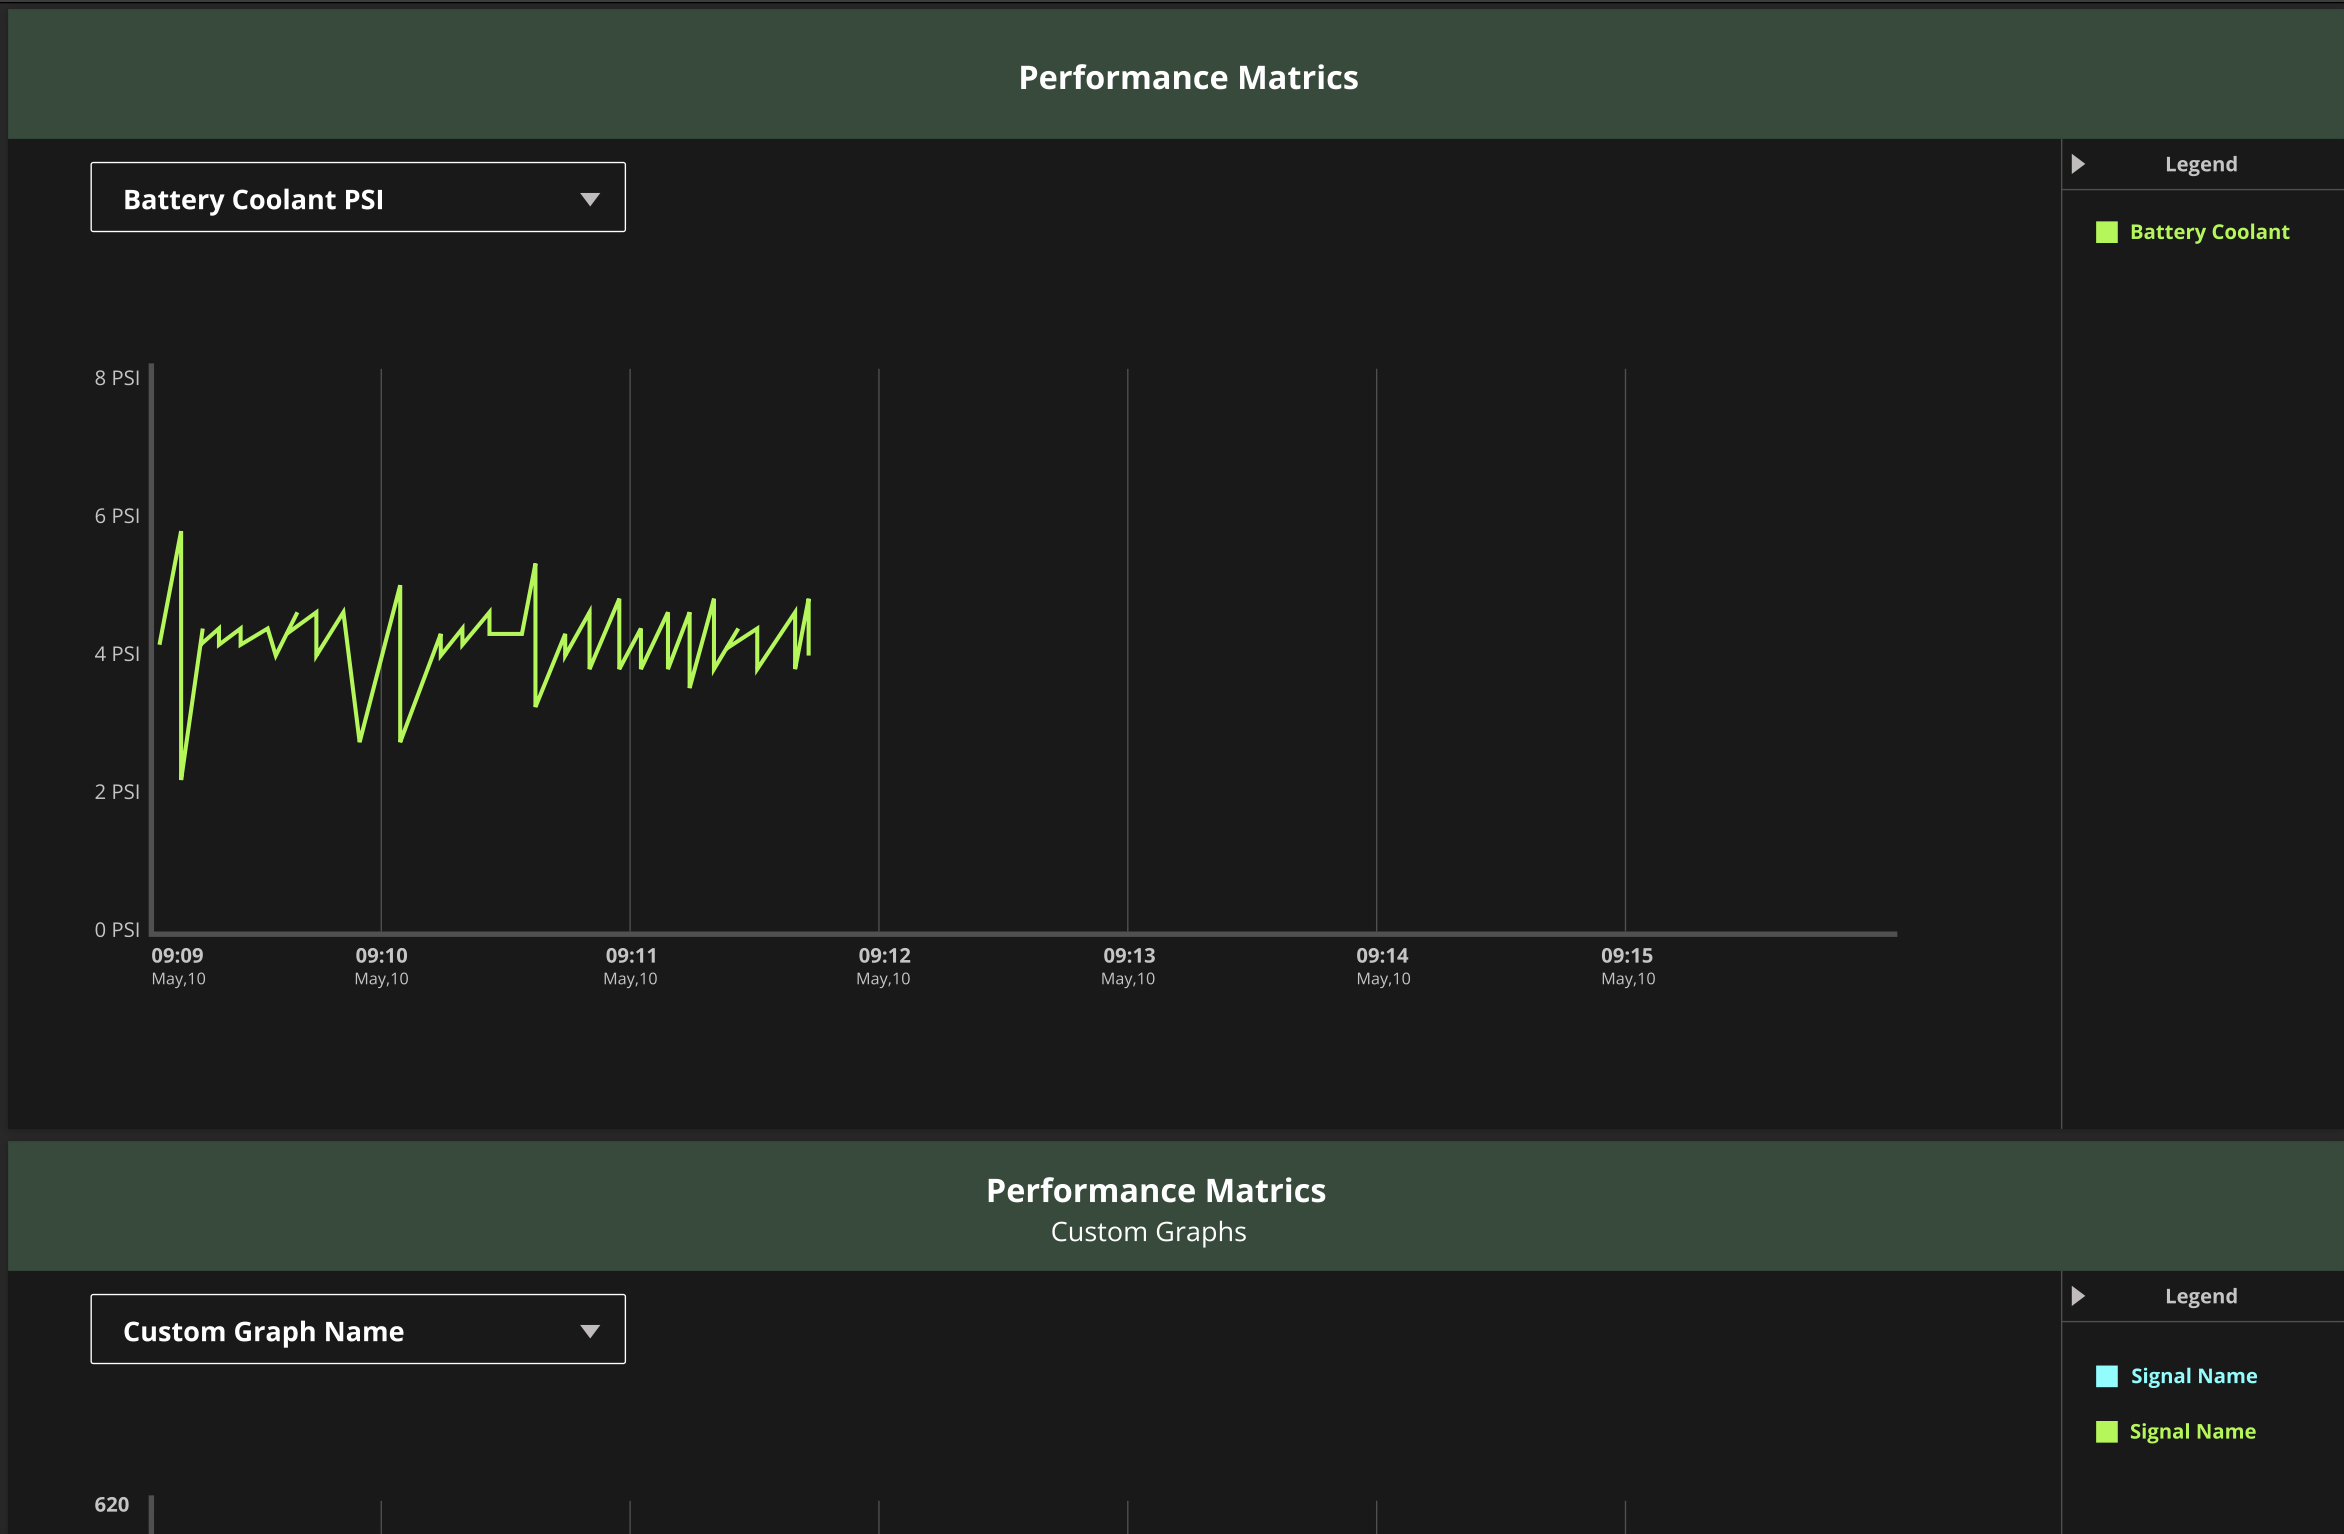Screen dimensions: 2344x1534
Task: Click the bottom Legend header label
Action: [2201, 1296]
